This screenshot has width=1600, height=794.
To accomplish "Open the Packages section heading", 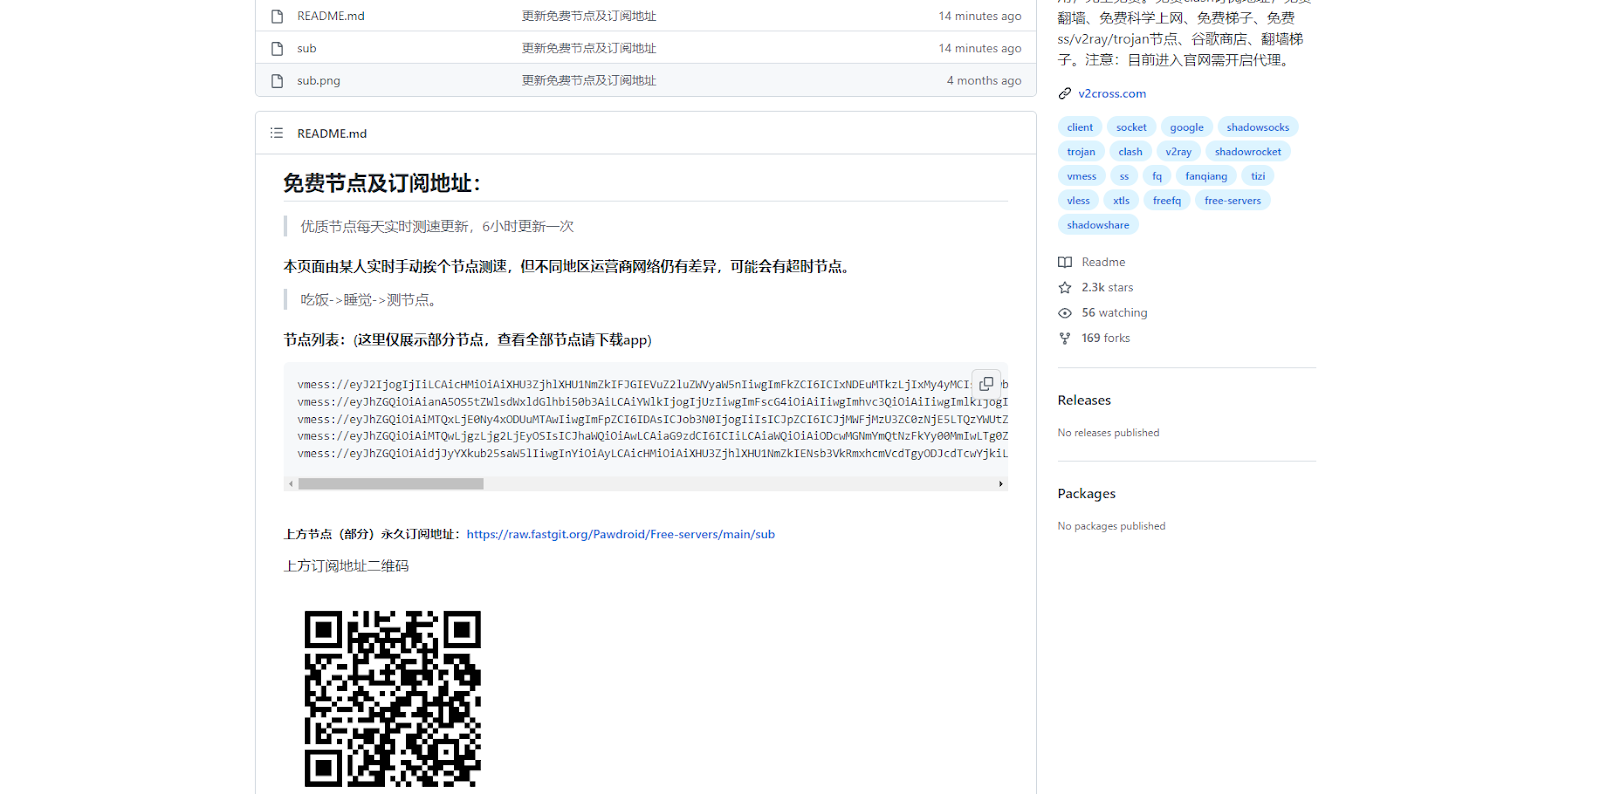I will click(1086, 494).
